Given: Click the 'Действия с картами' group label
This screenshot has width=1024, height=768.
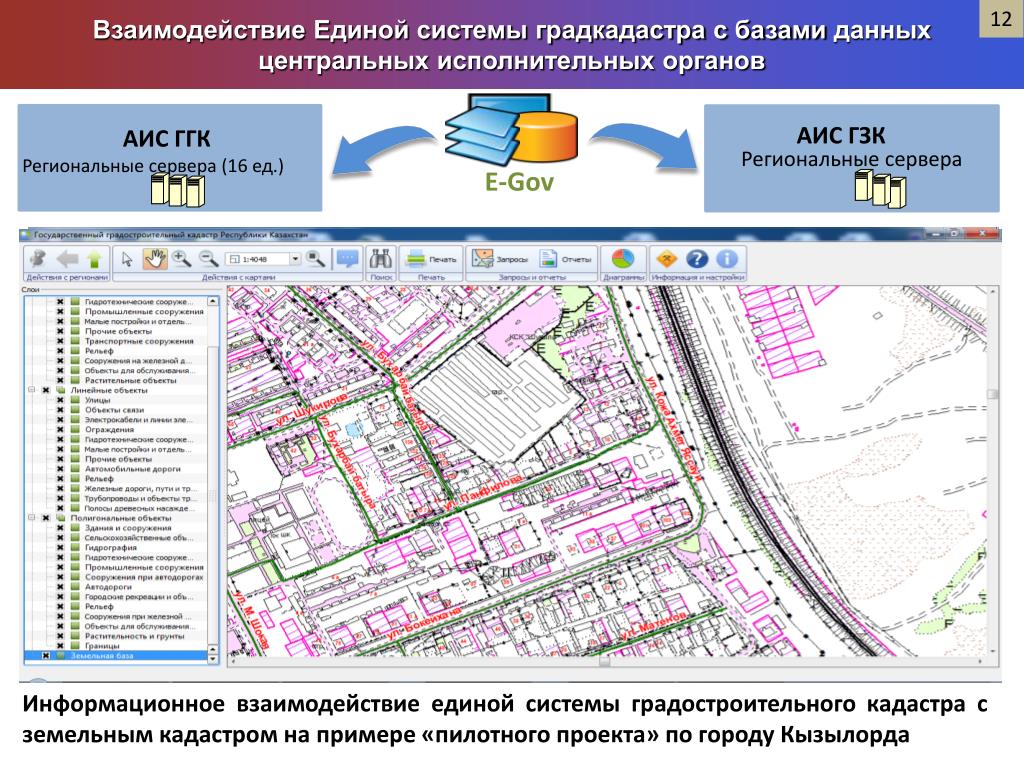Looking at the screenshot, I should click(x=238, y=277).
